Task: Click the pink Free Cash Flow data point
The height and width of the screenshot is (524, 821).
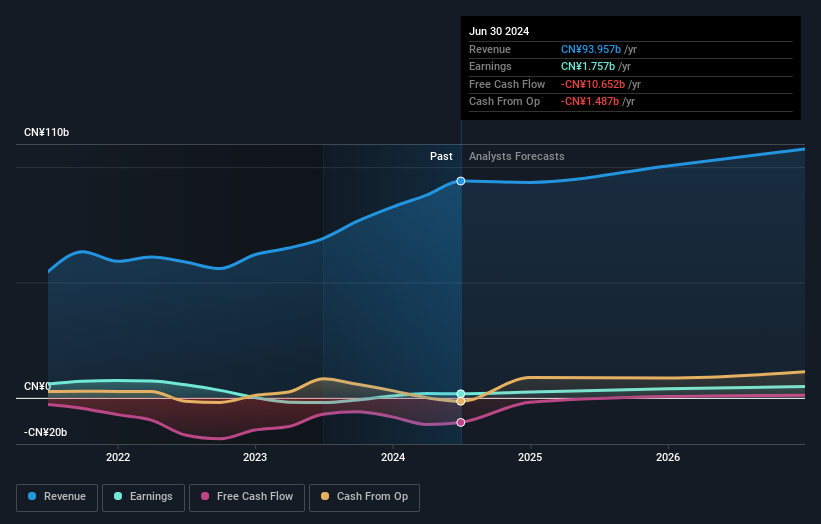Action: [461, 422]
